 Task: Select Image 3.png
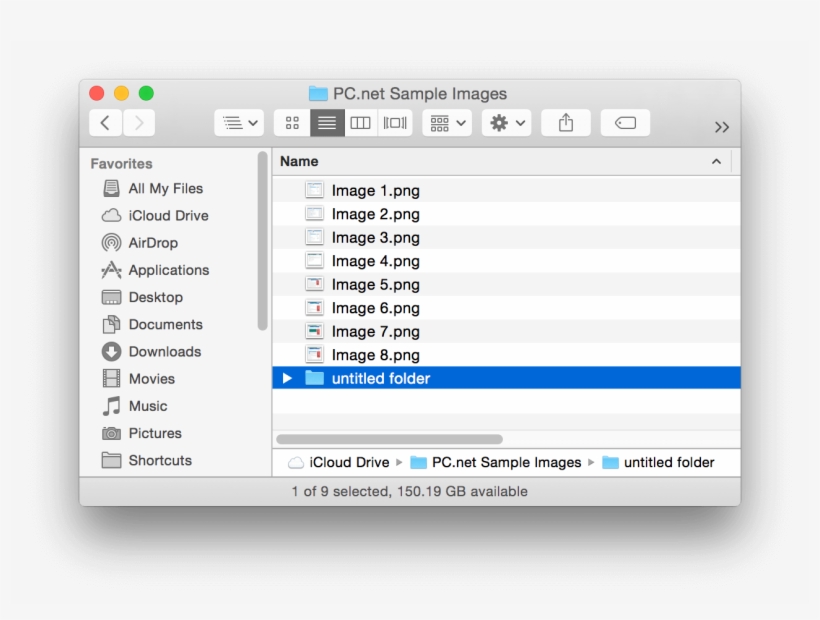tap(506, 237)
